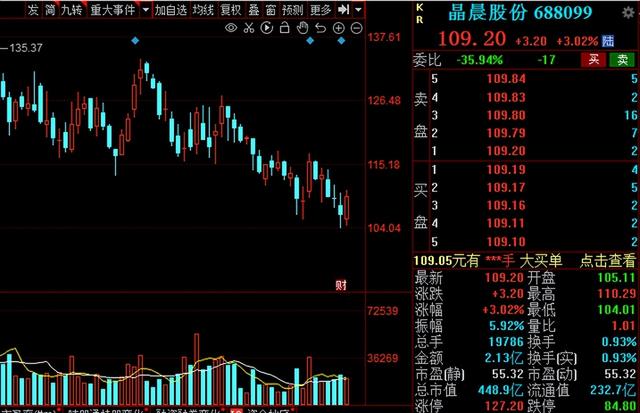Click the R indicator below the K
This screenshot has width=640, height=413.
420,20
